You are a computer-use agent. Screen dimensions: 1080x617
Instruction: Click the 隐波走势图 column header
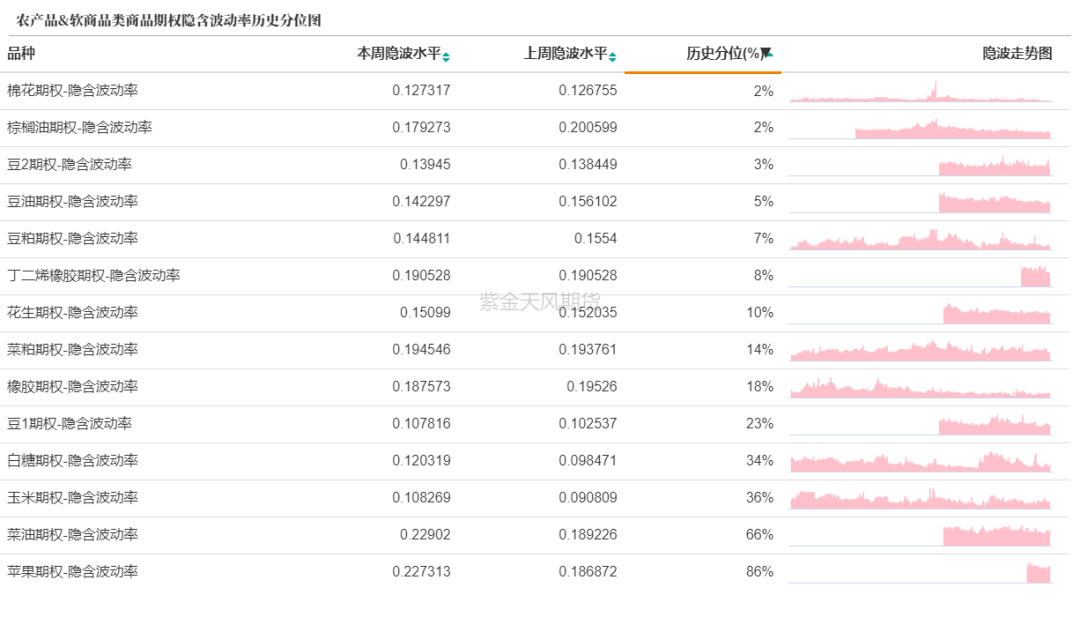pos(1017,54)
